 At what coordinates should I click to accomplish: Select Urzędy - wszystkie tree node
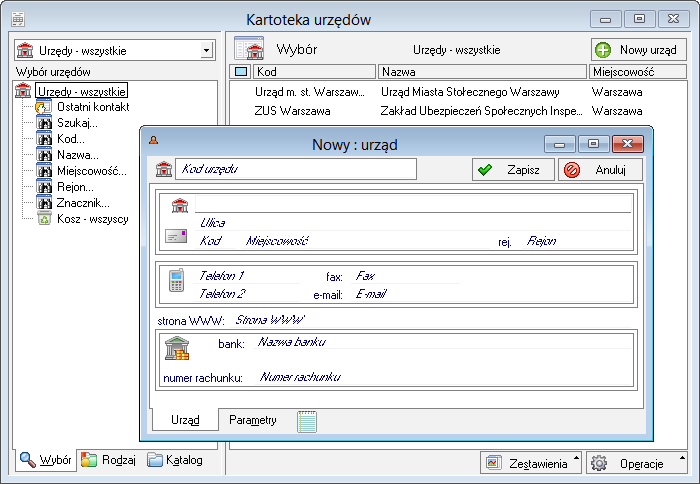(x=81, y=91)
